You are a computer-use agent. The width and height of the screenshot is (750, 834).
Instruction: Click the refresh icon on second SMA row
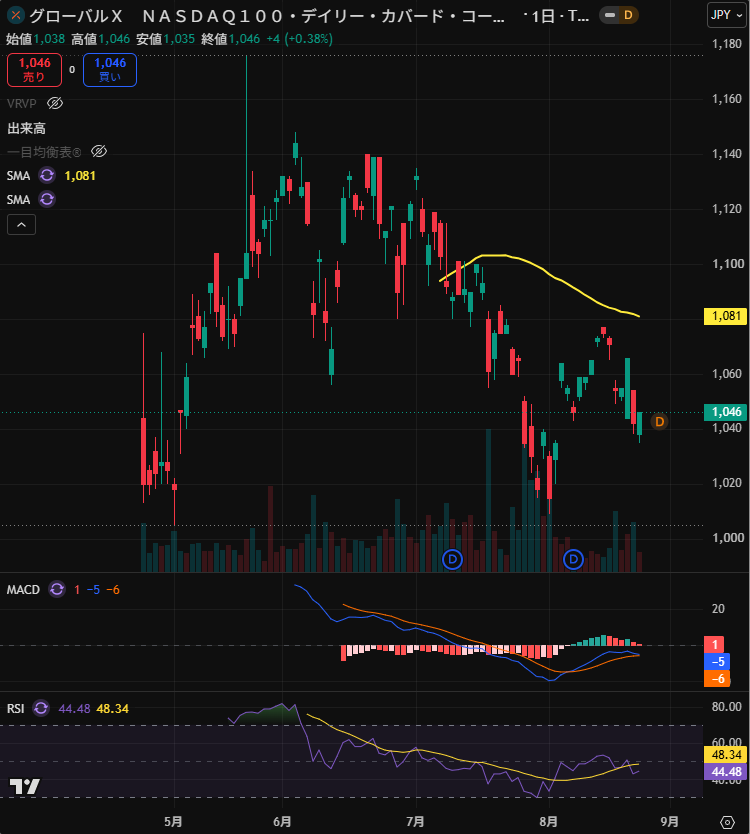pyautogui.click(x=47, y=199)
